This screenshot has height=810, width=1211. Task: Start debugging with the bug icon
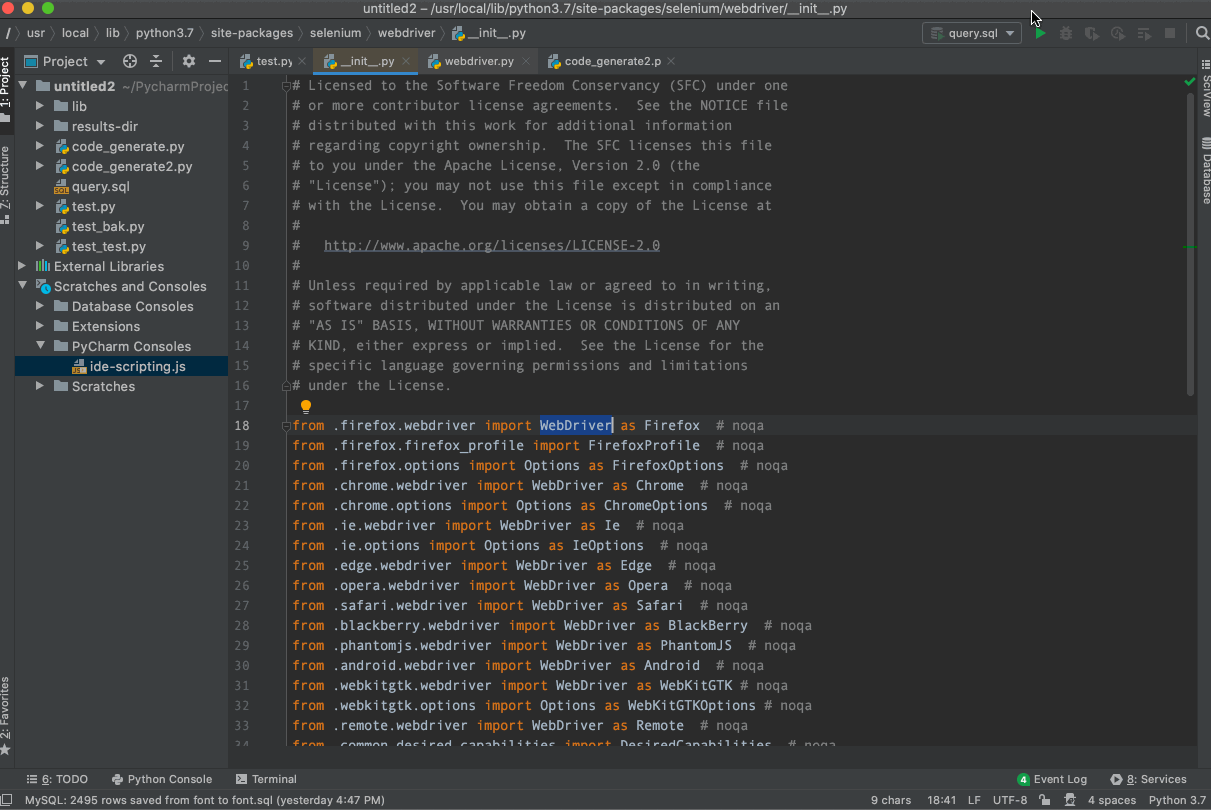point(1066,33)
